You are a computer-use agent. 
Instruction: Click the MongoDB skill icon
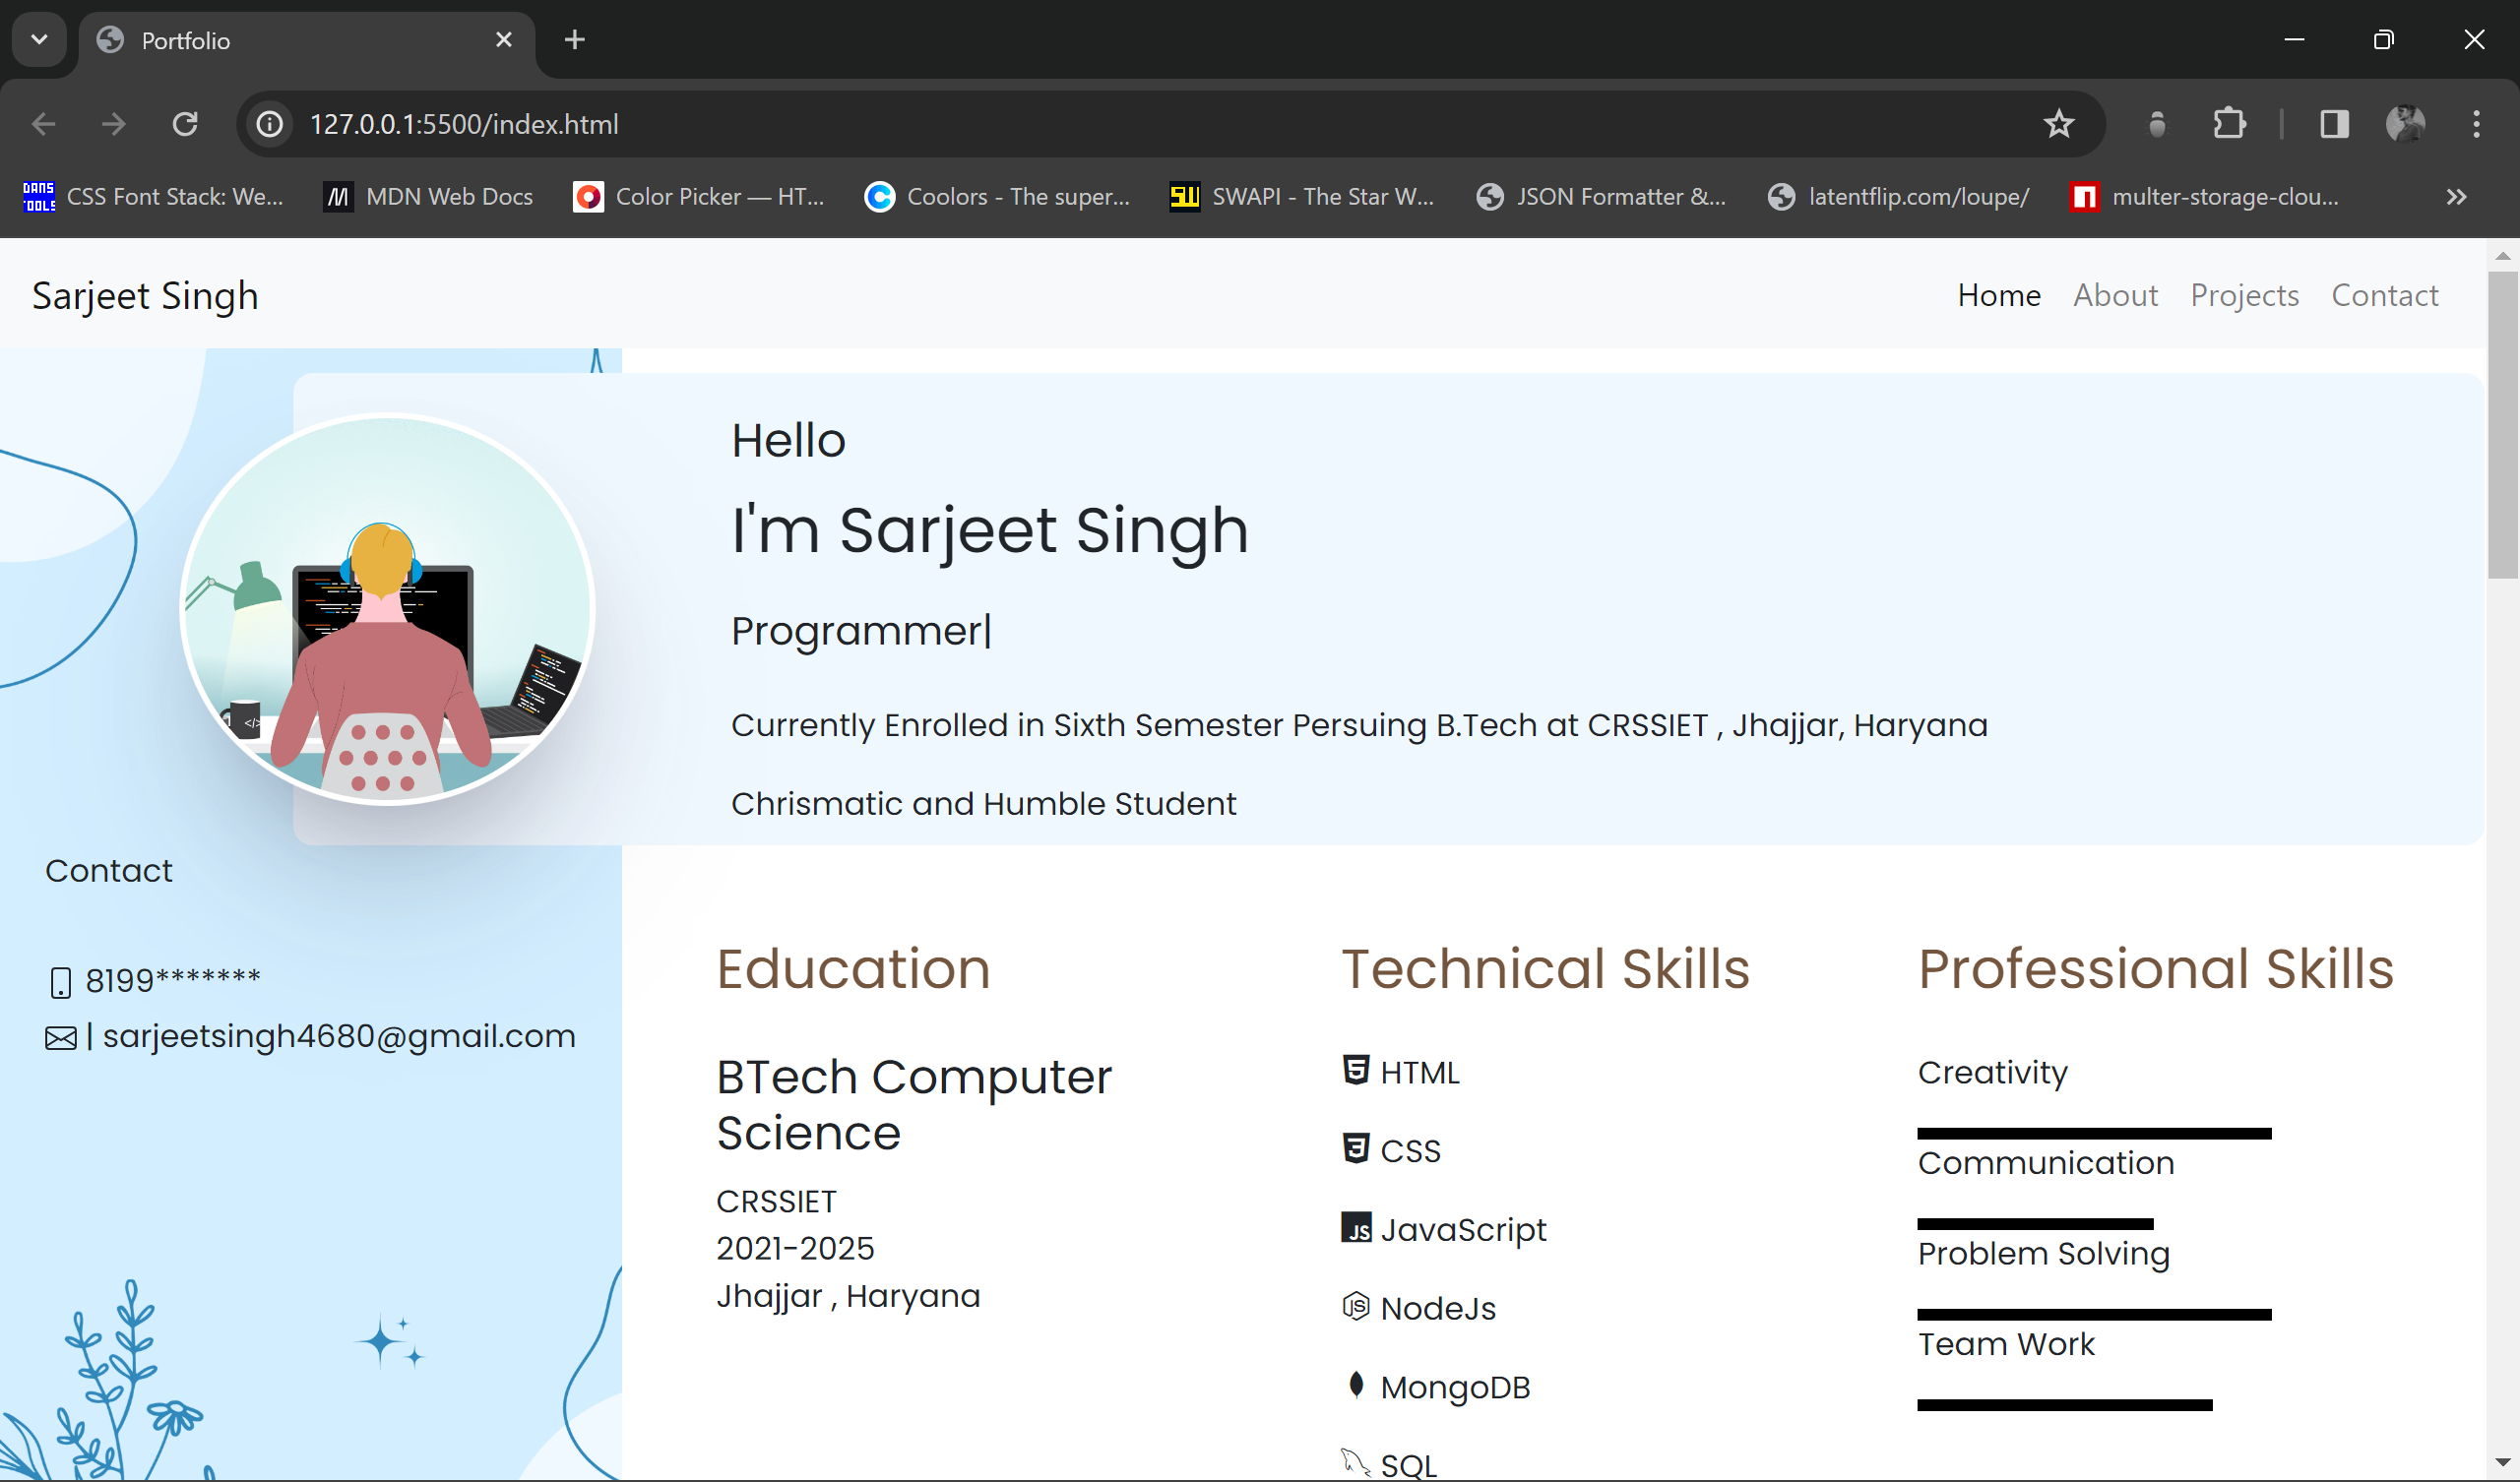(1357, 1385)
